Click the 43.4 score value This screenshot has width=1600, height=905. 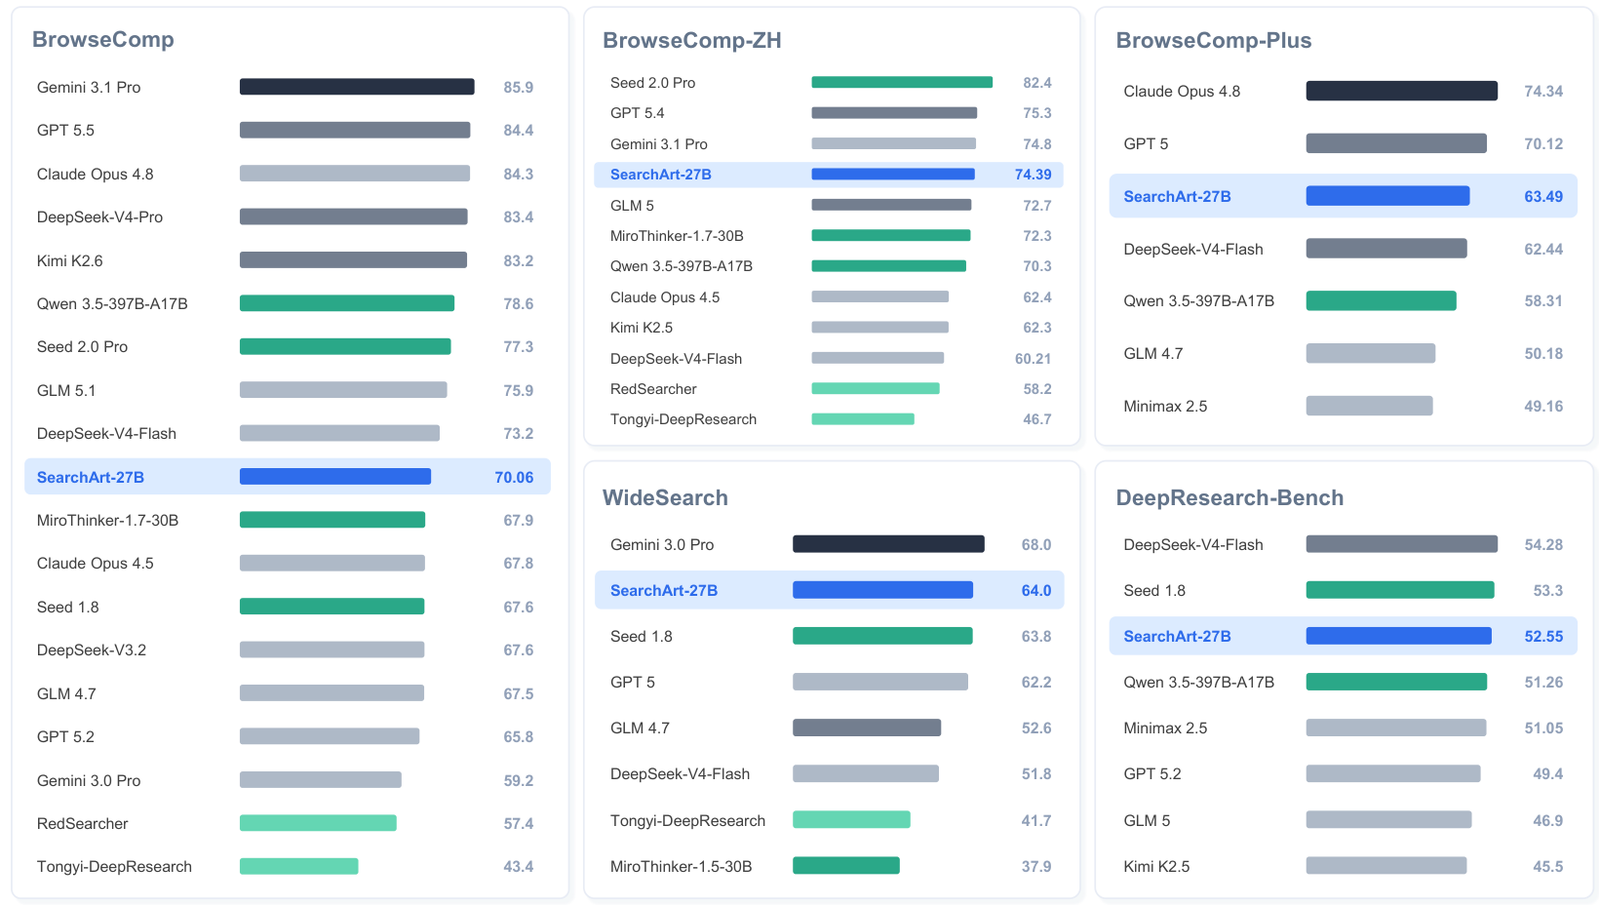click(518, 866)
